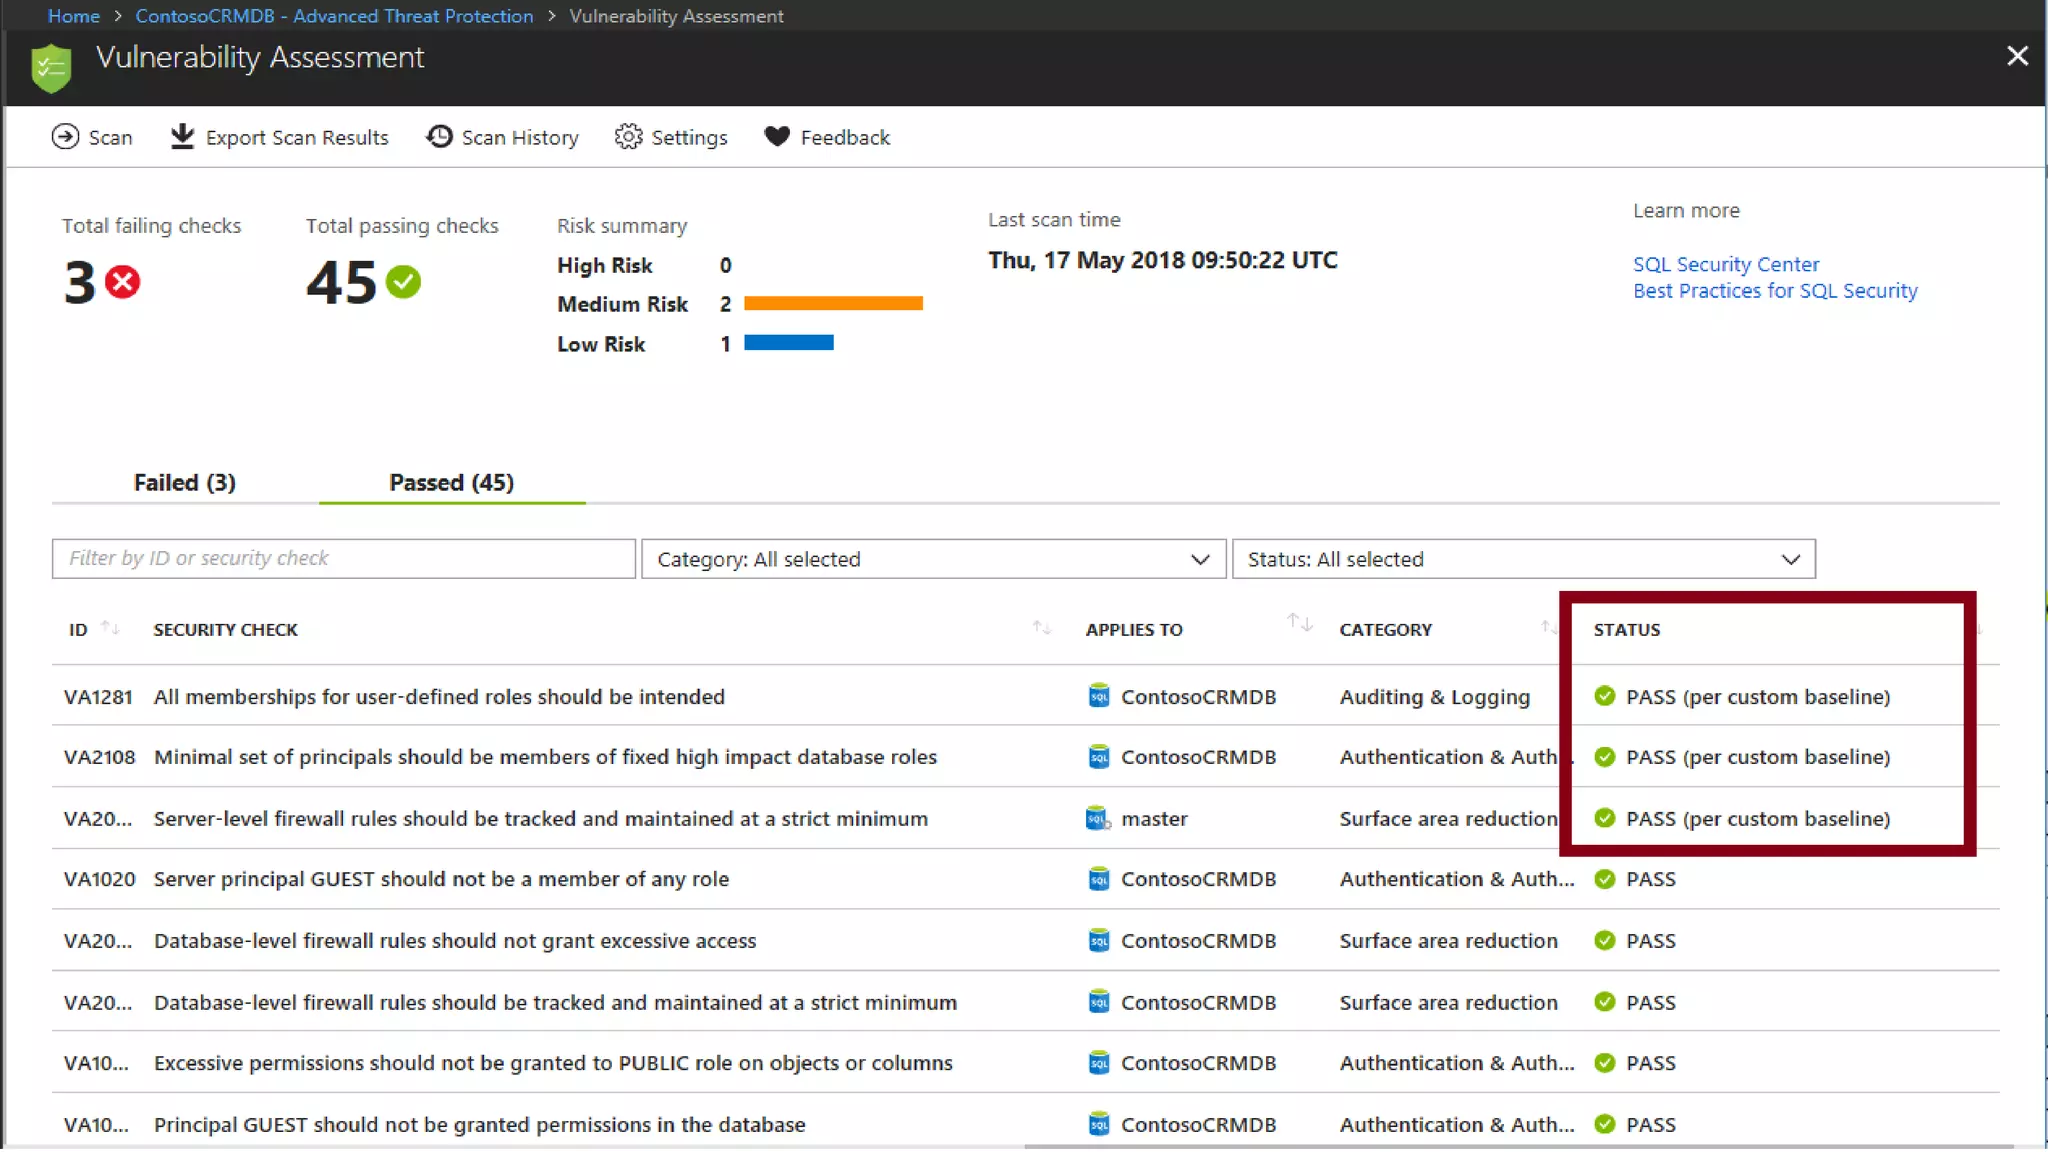Click the SQL database icon in VA1020 row

tap(1098, 879)
